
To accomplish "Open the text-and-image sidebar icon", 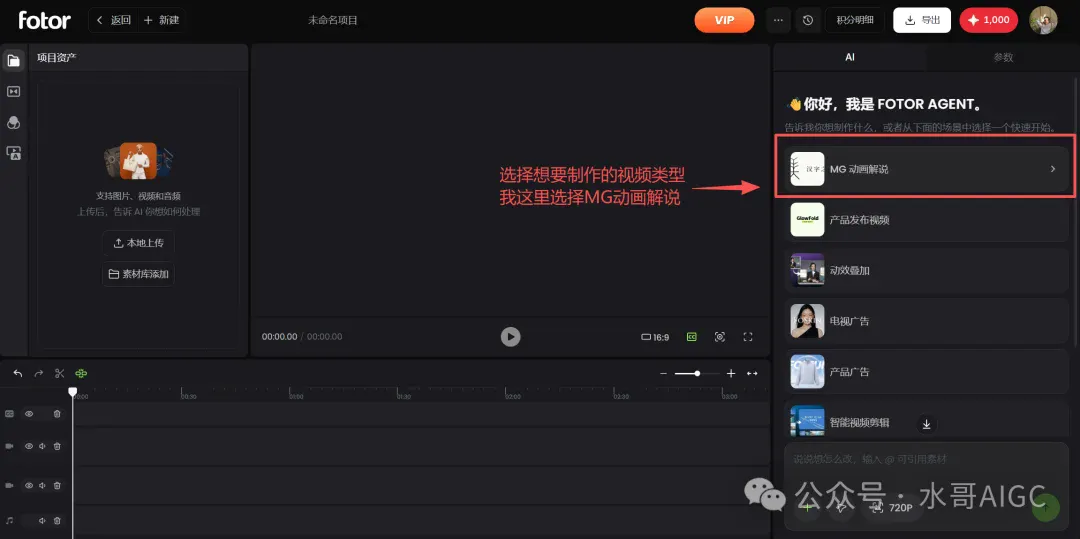I will (x=13, y=153).
